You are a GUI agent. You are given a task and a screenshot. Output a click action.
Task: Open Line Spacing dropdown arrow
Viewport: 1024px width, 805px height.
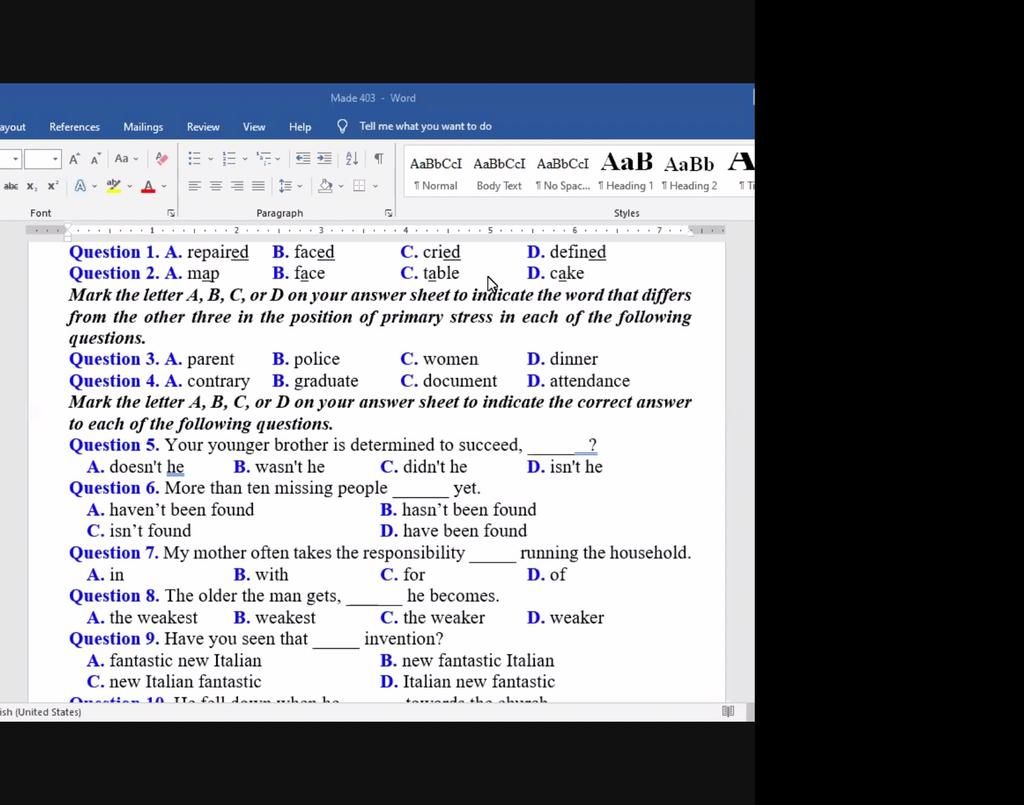click(x=300, y=186)
